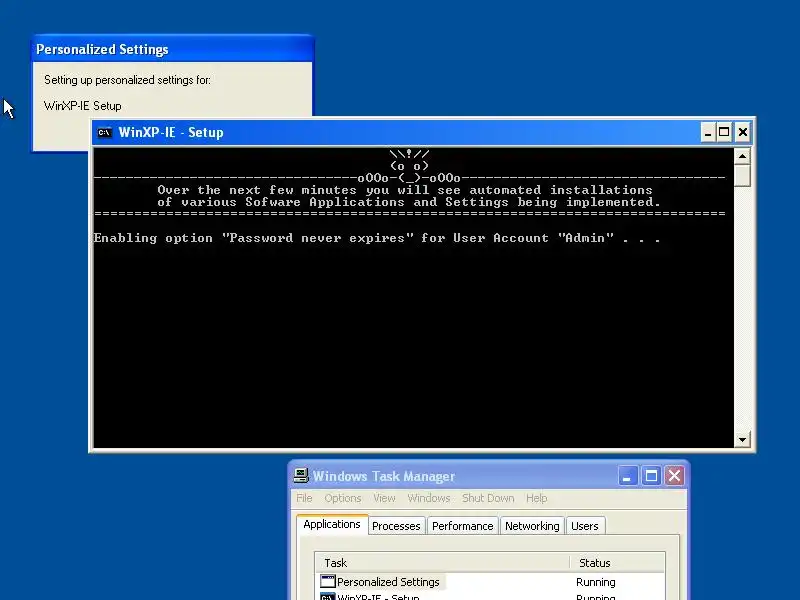Click the "Enabling option" console output line
Image resolution: width=800 pixels, height=600 pixels.
click(x=377, y=238)
